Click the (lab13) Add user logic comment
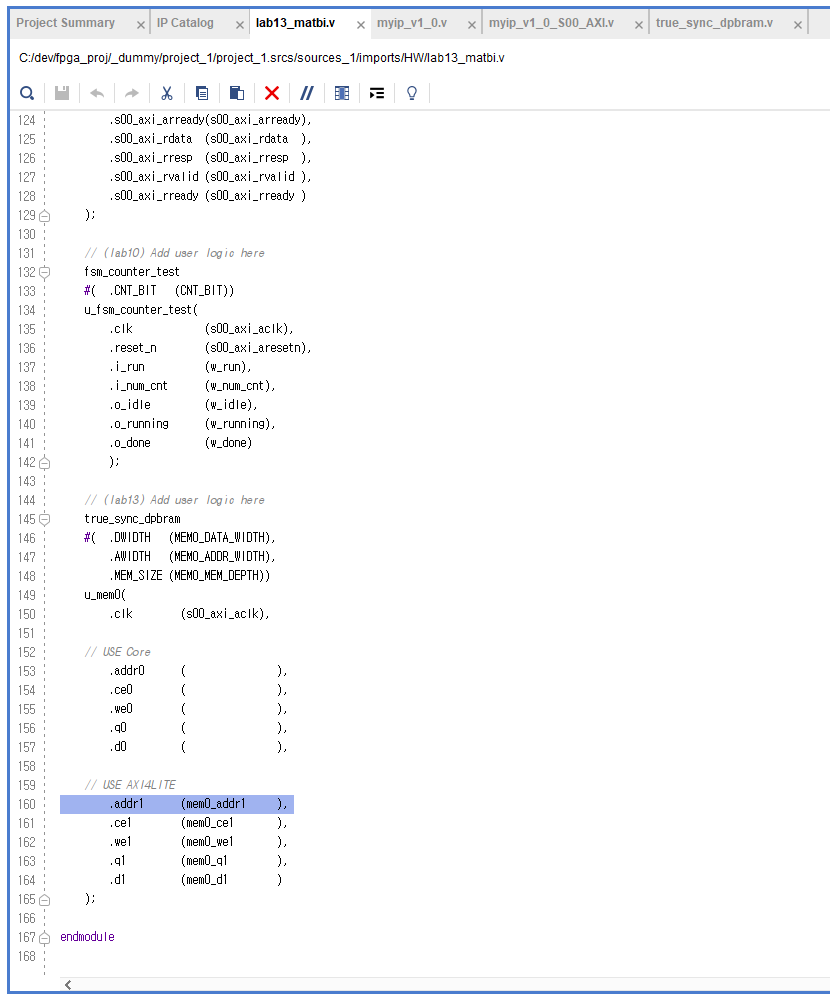The width and height of the screenshot is (830, 1001). pyautogui.click(x=174, y=500)
